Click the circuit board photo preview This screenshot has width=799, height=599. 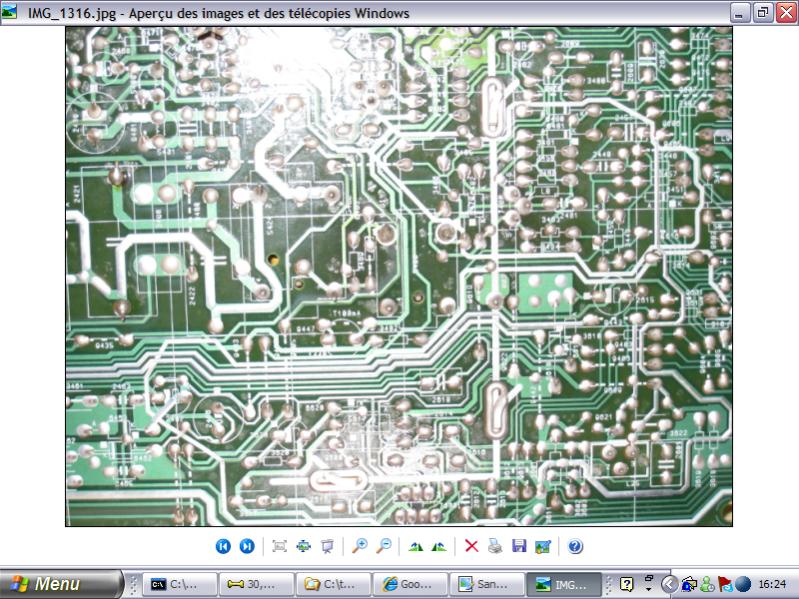[399, 277]
